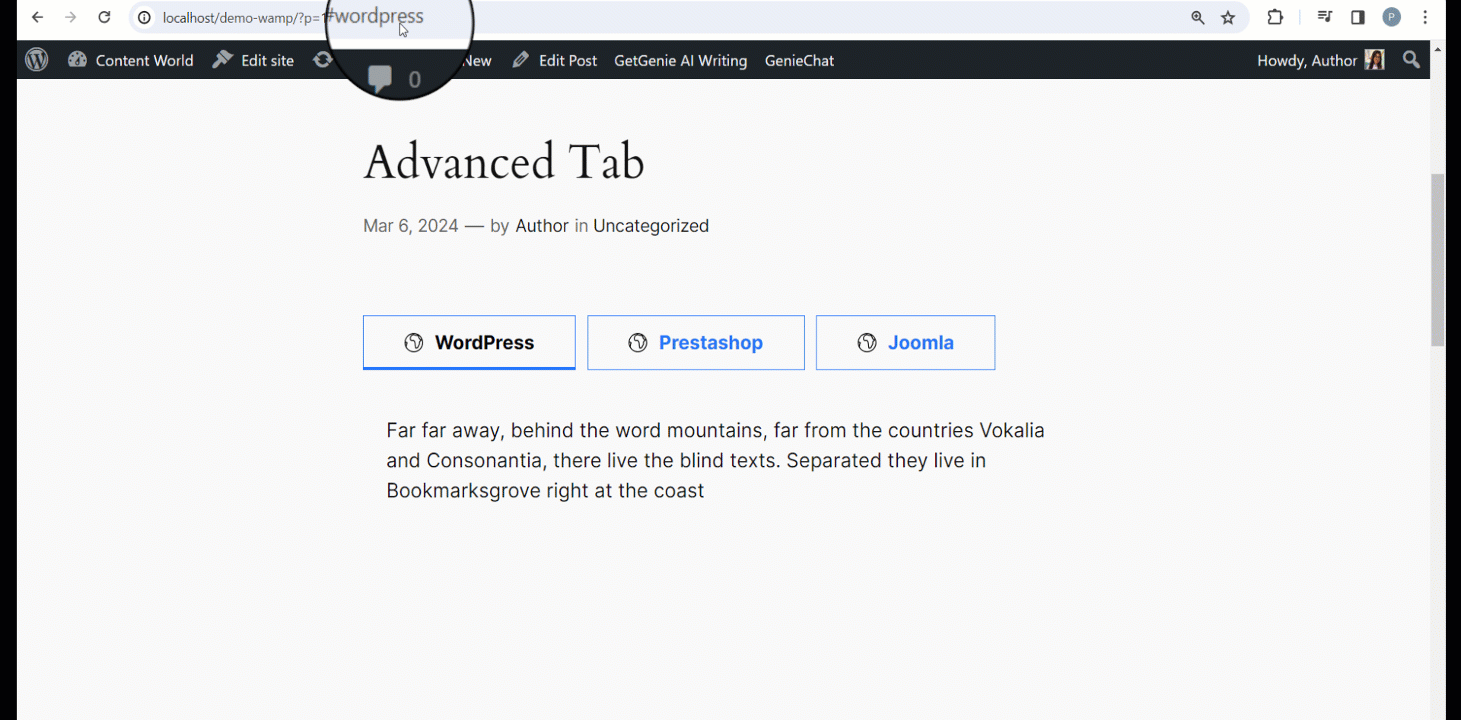Open the admin bar search icon

pyautogui.click(x=1411, y=60)
